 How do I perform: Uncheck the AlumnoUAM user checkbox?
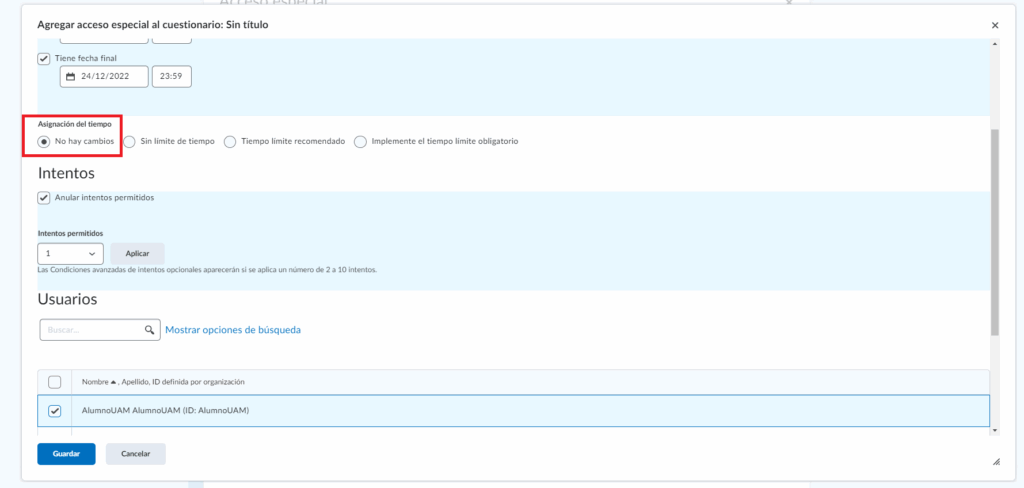[55, 410]
